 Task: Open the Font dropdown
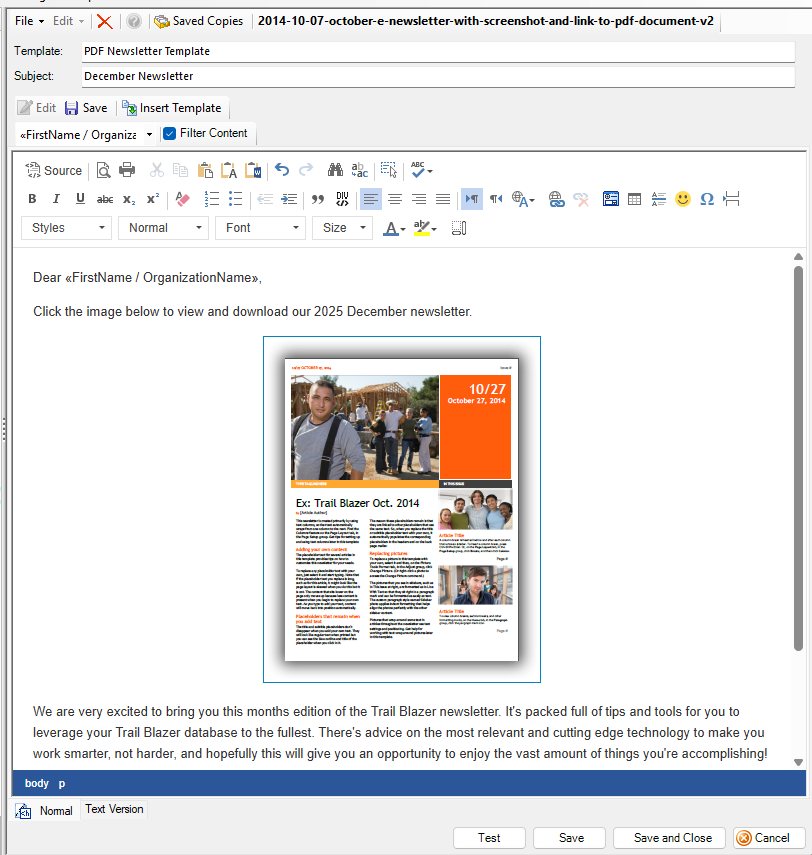coord(259,228)
